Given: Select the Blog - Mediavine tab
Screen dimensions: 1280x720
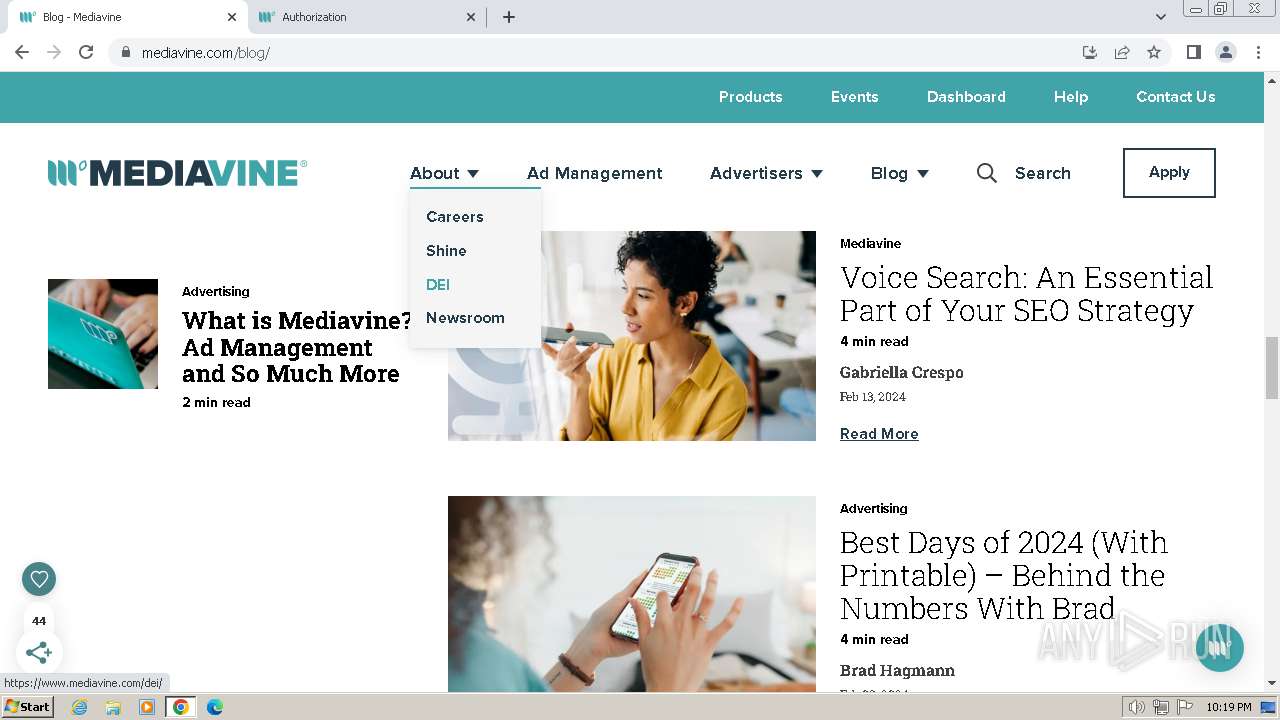Looking at the screenshot, I should coord(127,17).
